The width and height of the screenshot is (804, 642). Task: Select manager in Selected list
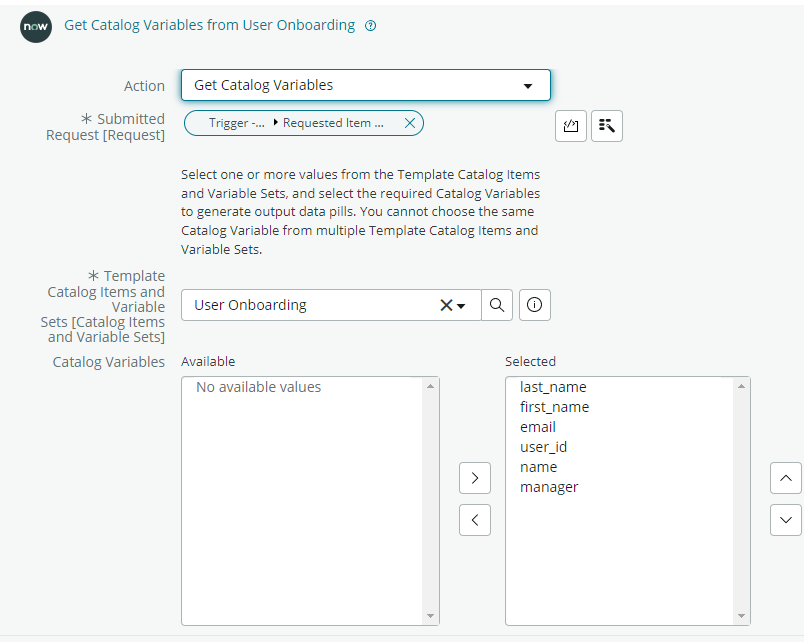(x=549, y=487)
